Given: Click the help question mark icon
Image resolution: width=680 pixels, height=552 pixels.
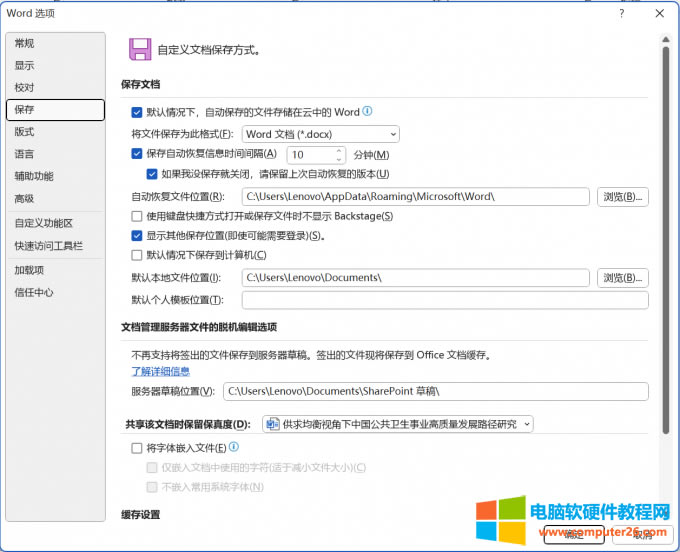Looking at the screenshot, I should click(622, 13).
